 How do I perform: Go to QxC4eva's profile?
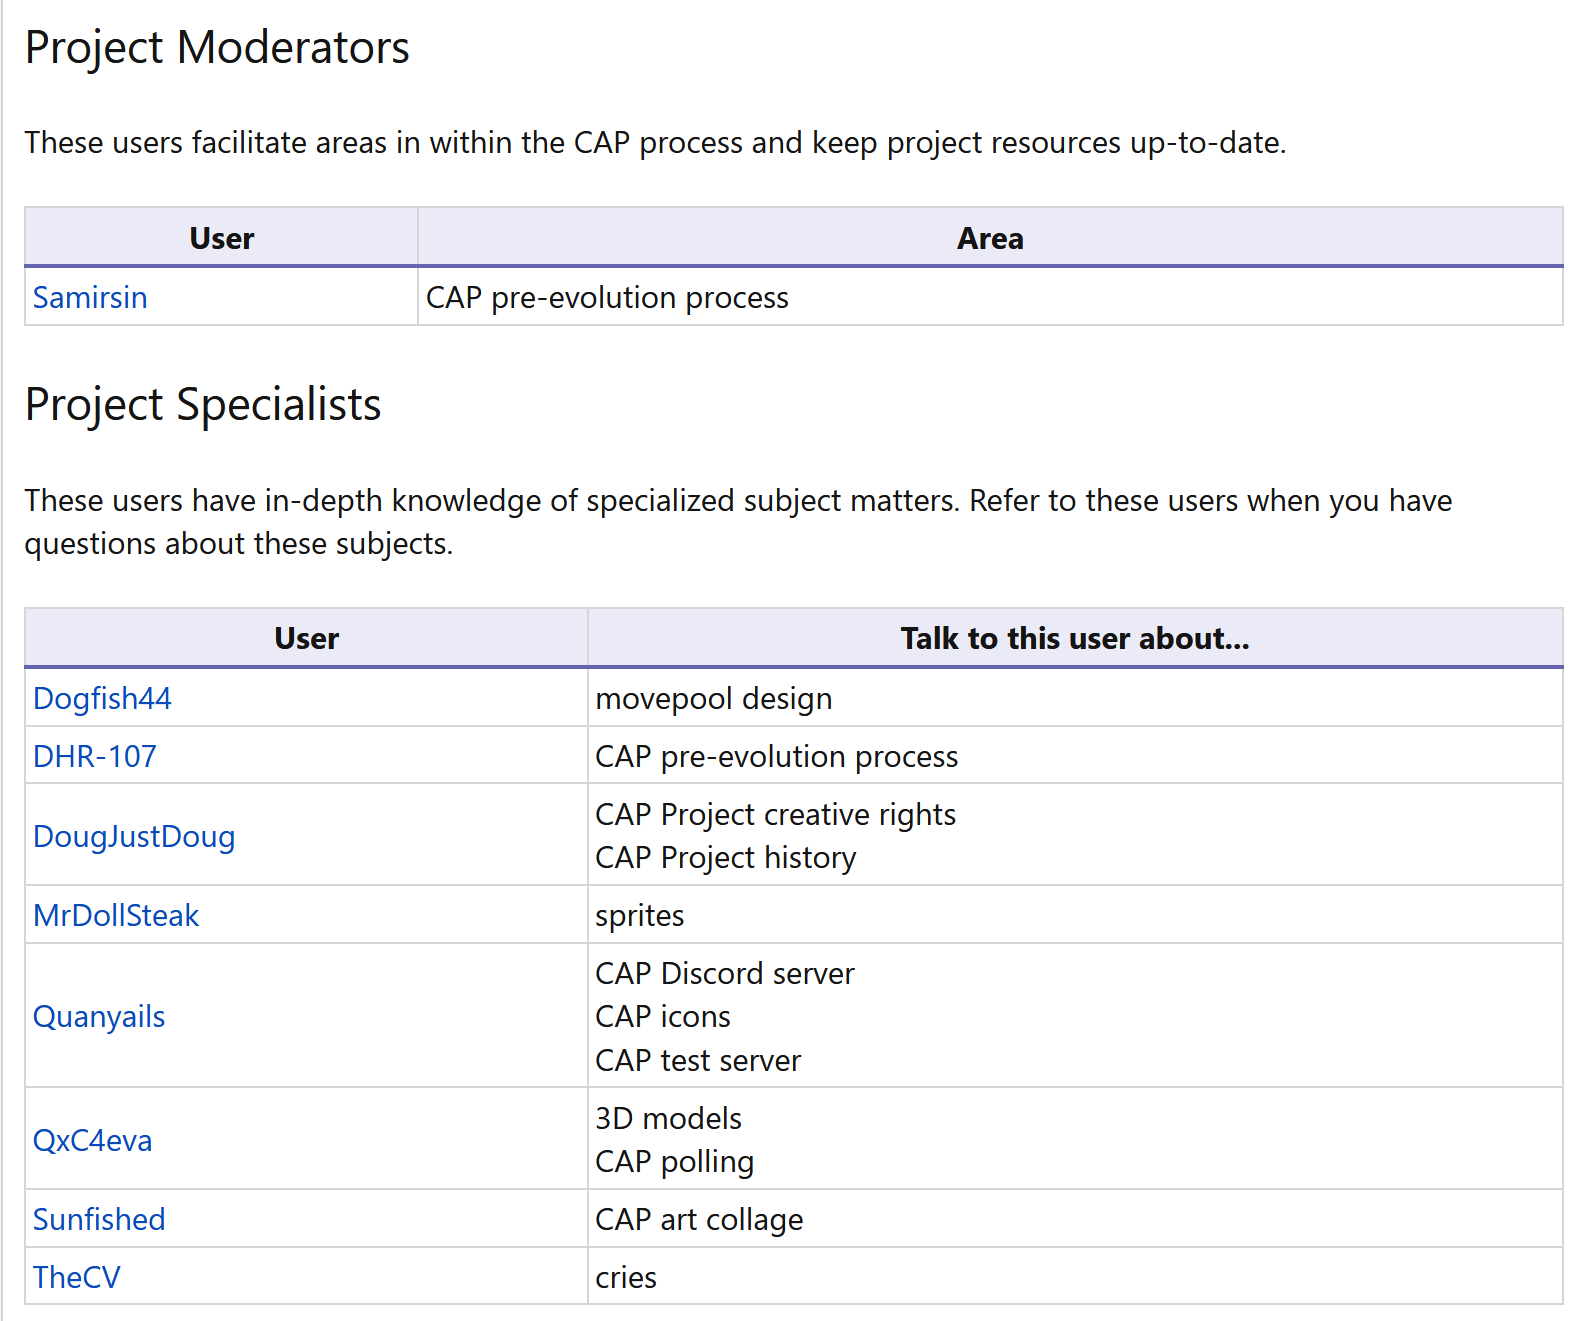click(x=93, y=1140)
